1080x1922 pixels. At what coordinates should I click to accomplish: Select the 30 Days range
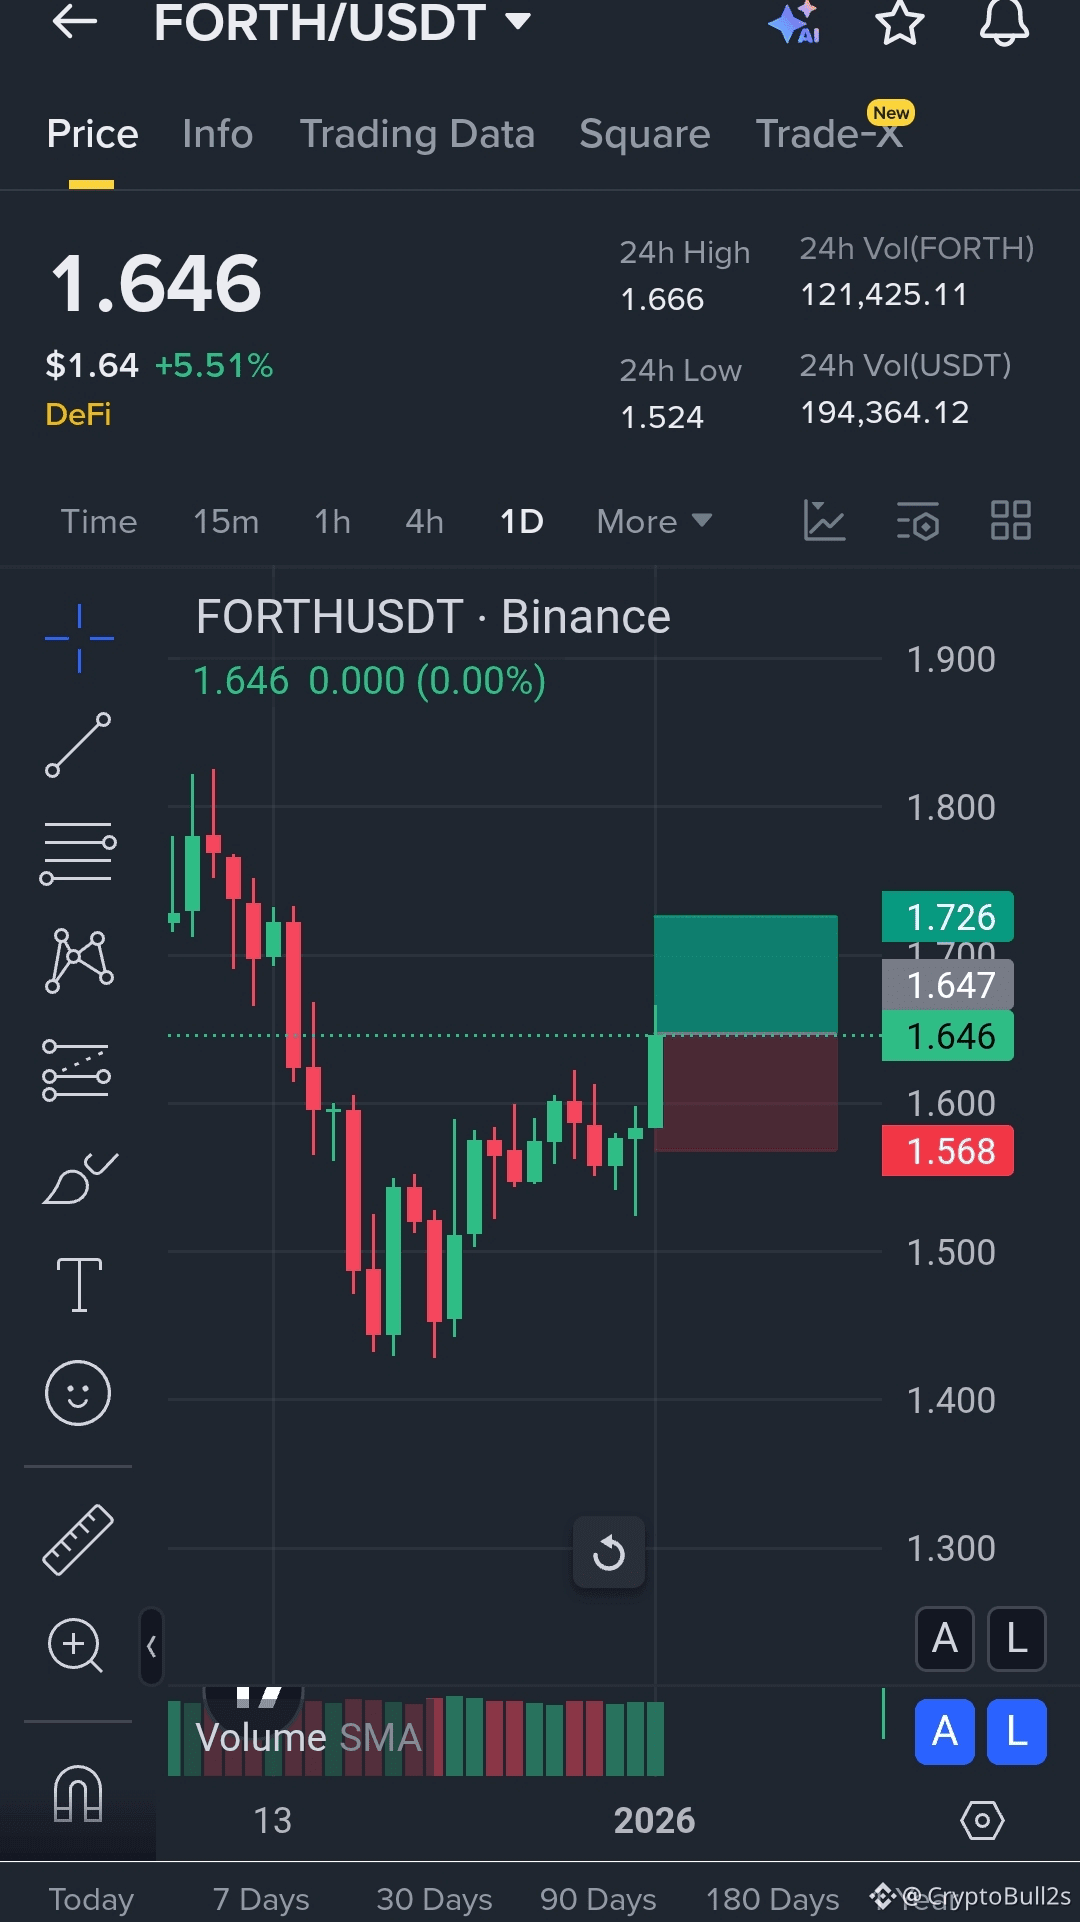pyautogui.click(x=434, y=1899)
